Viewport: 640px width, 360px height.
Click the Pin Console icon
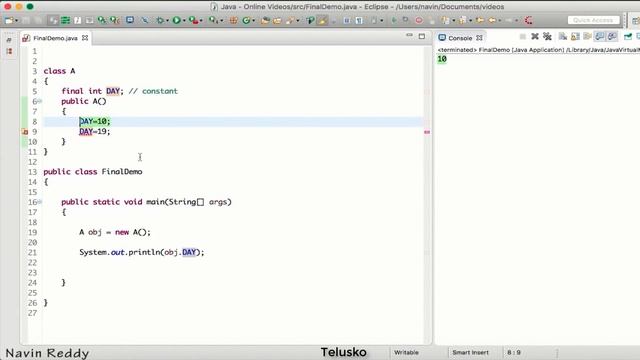(628, 37)
